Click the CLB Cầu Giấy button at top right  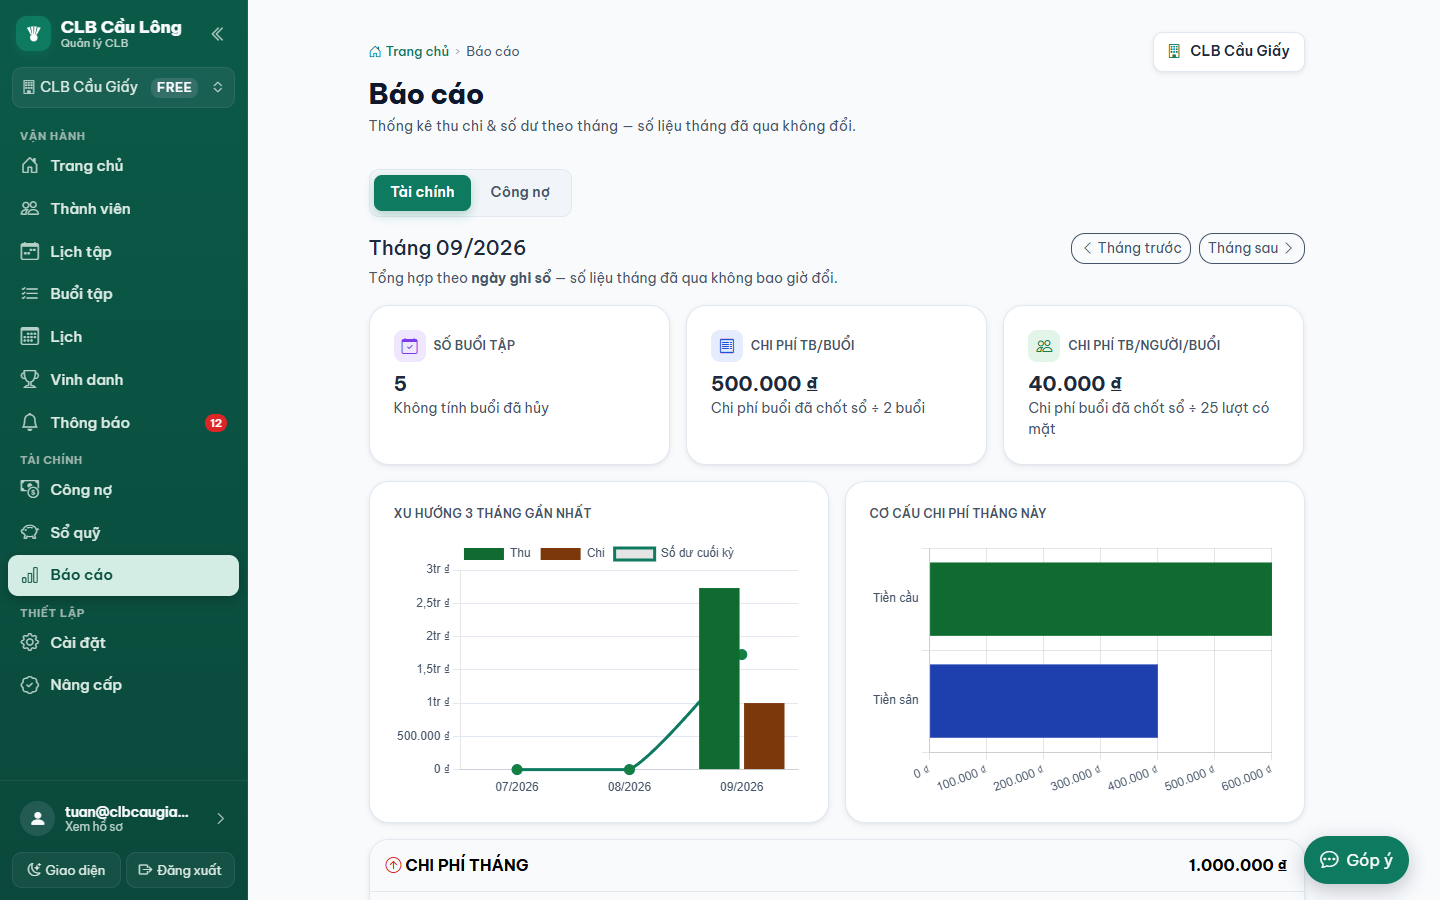pos(1229,51)
